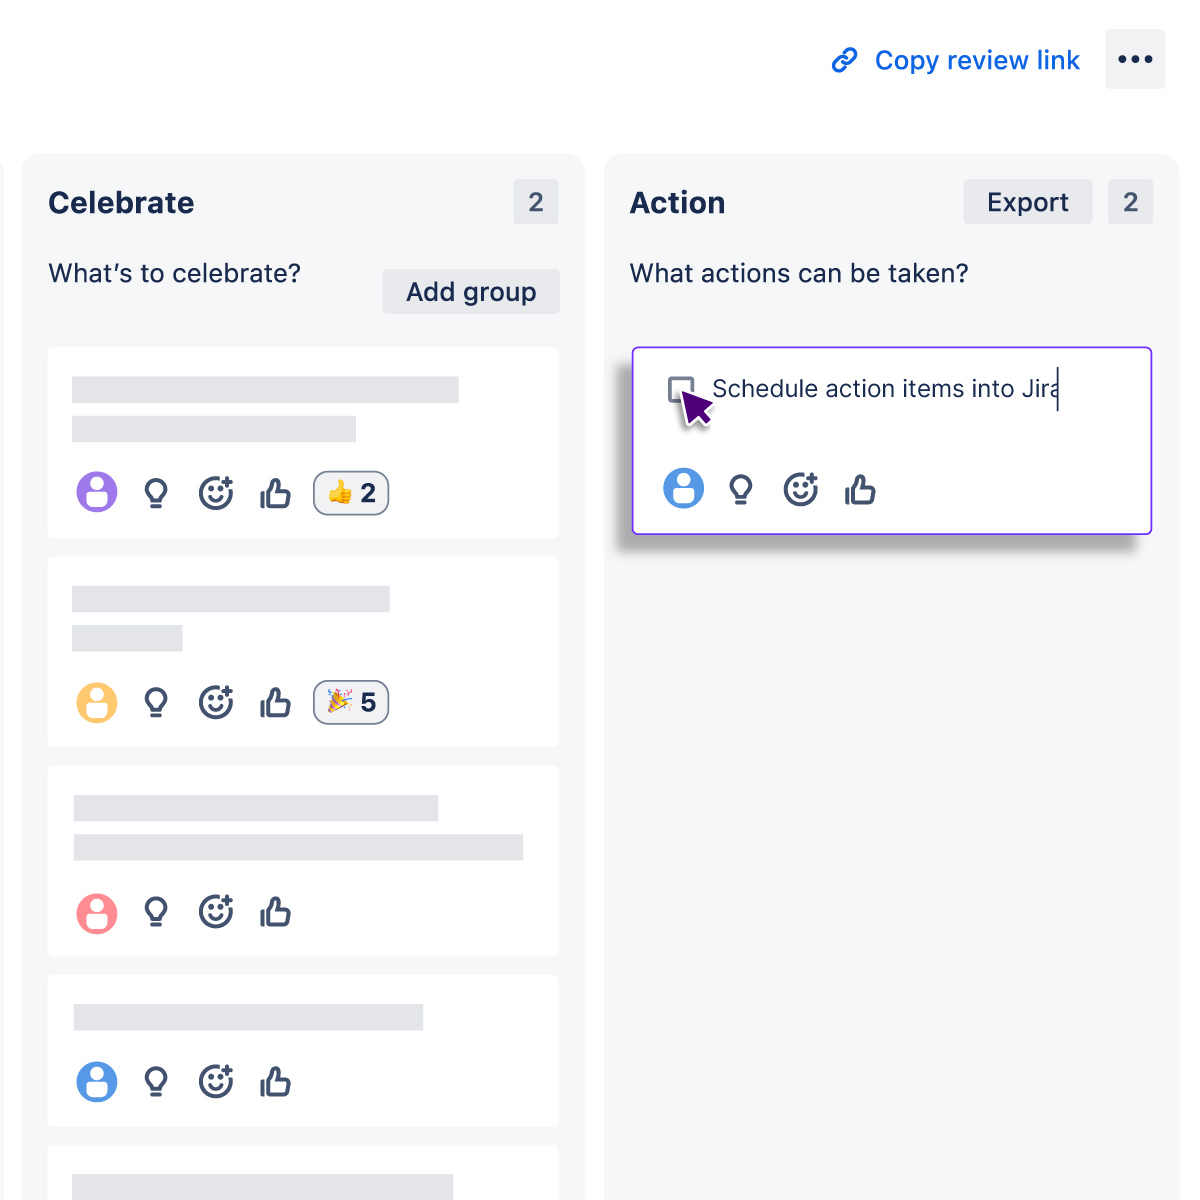
Task: Toggle the thumbs up 2 reaction chip
Action: (x=351, y=493)
